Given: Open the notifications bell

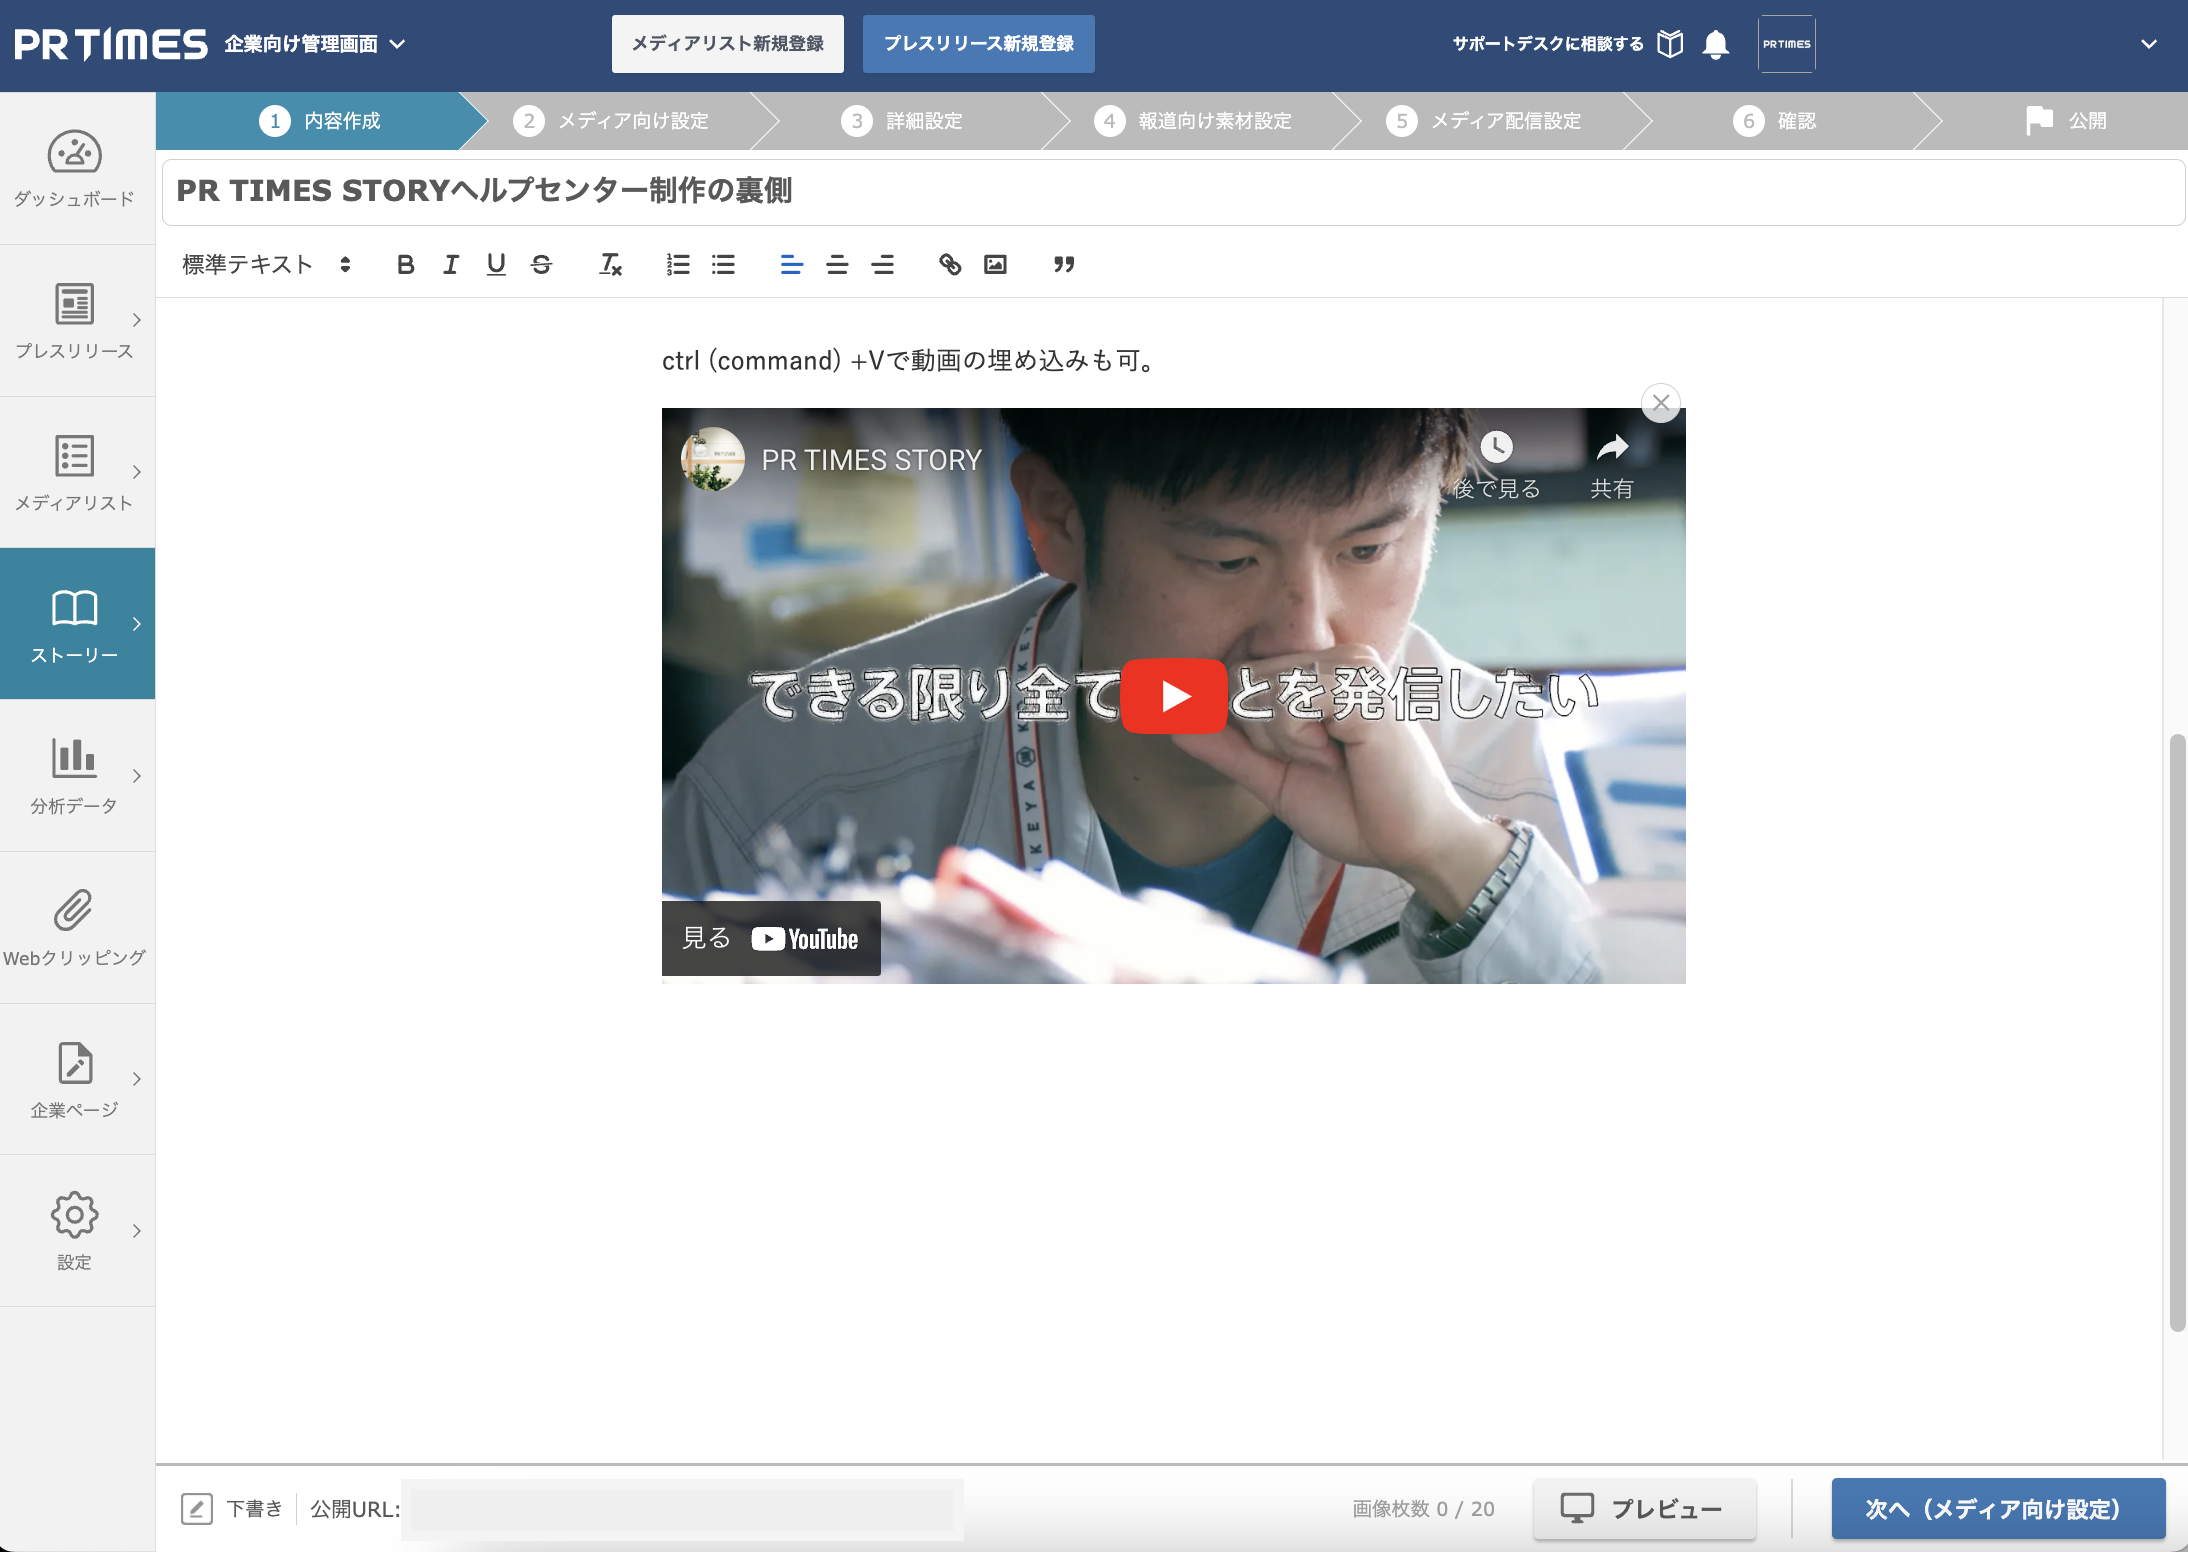Looking at the screenshot, I should pyautogui.click(x=1716, y=44).
